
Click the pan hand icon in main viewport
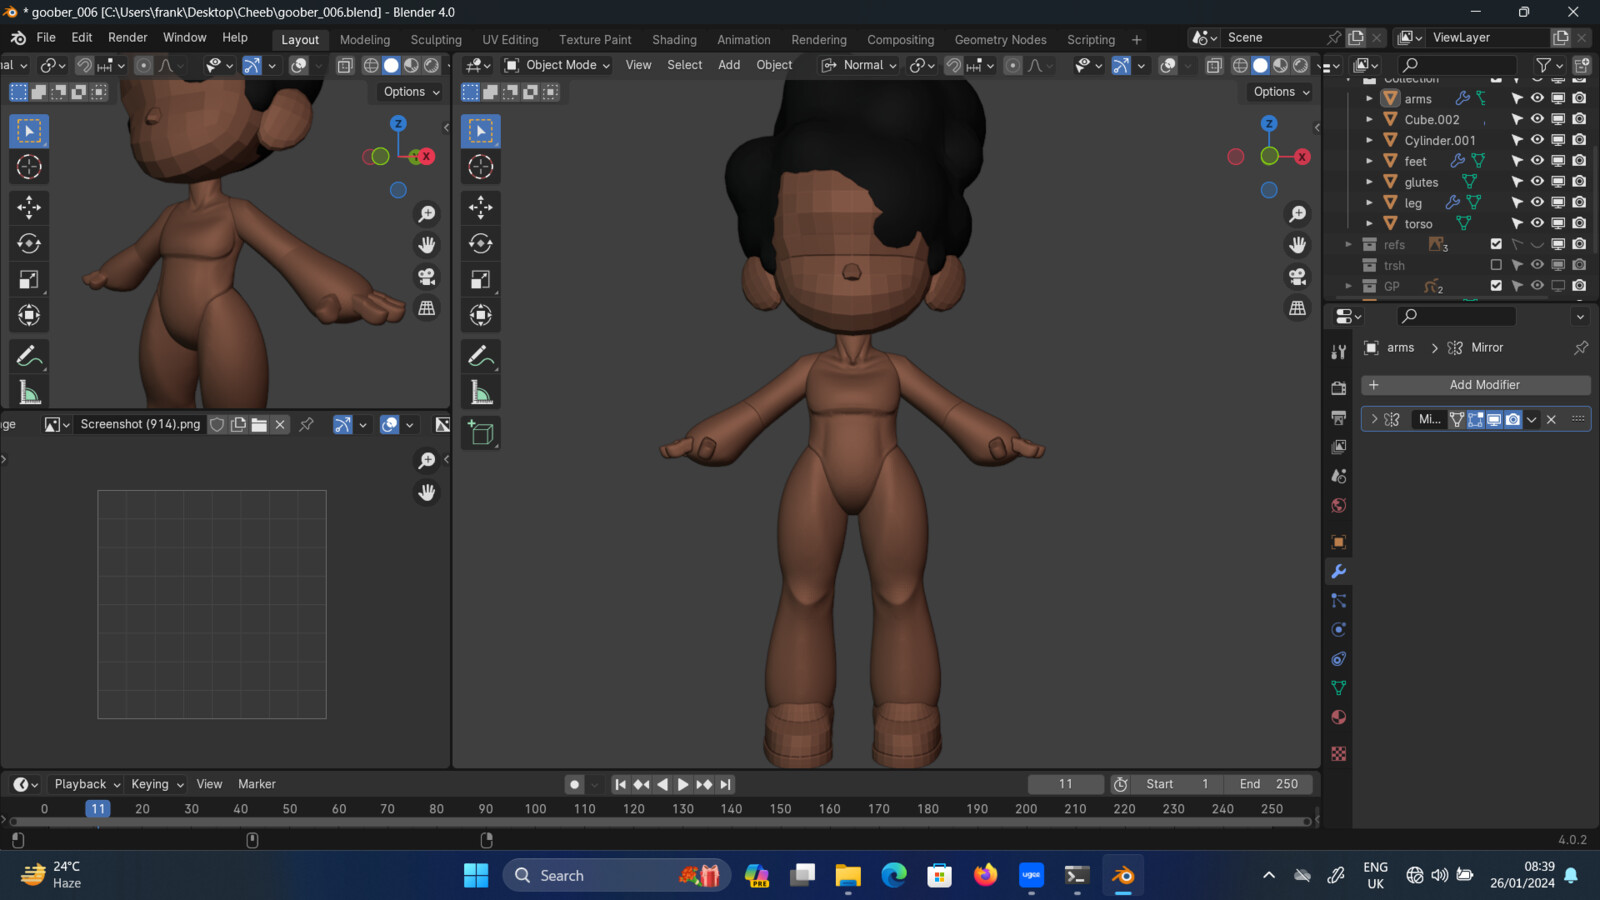coord(1298,245)
